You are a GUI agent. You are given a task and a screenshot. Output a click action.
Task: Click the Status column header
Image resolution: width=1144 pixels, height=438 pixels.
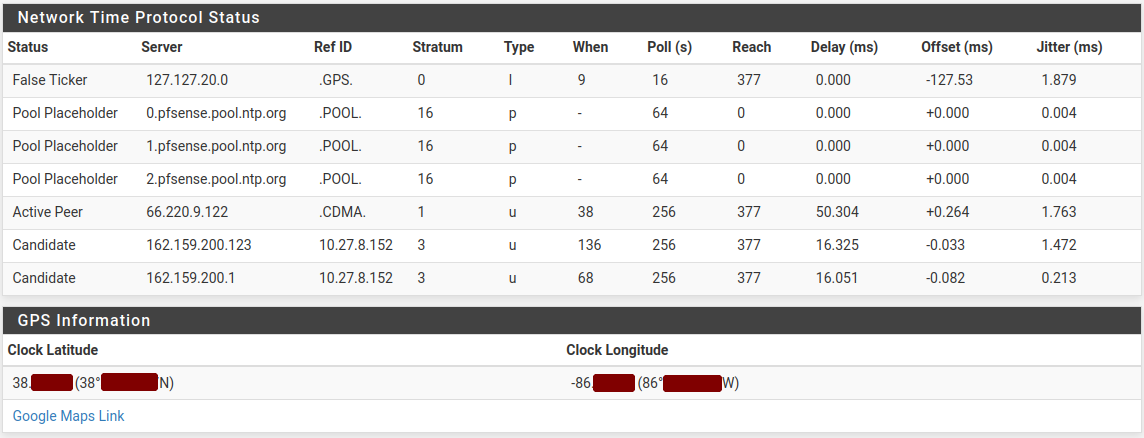pos(28,47)
